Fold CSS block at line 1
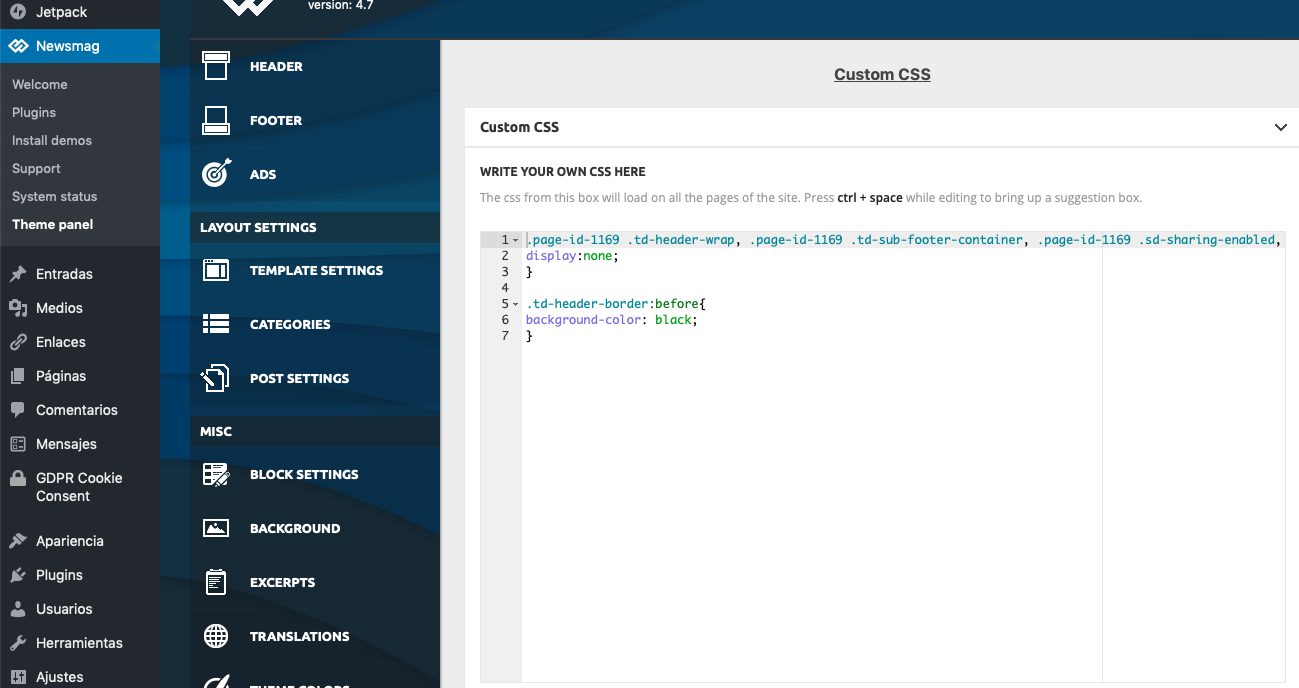 coord(515,240)
